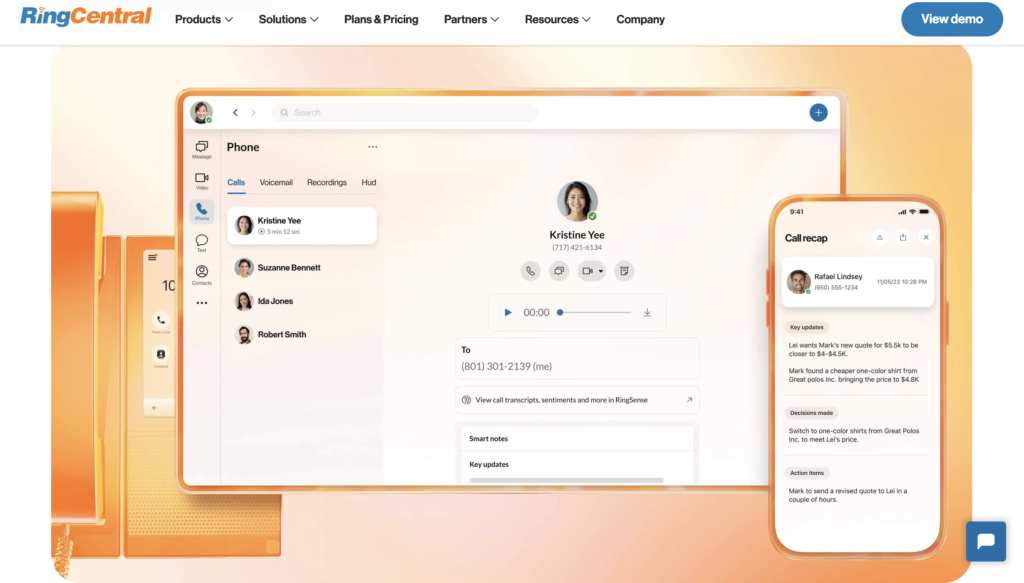The image size is (1024, 583).
Task: Open Video in the sidebar
Action: click(x=202, y=181)
